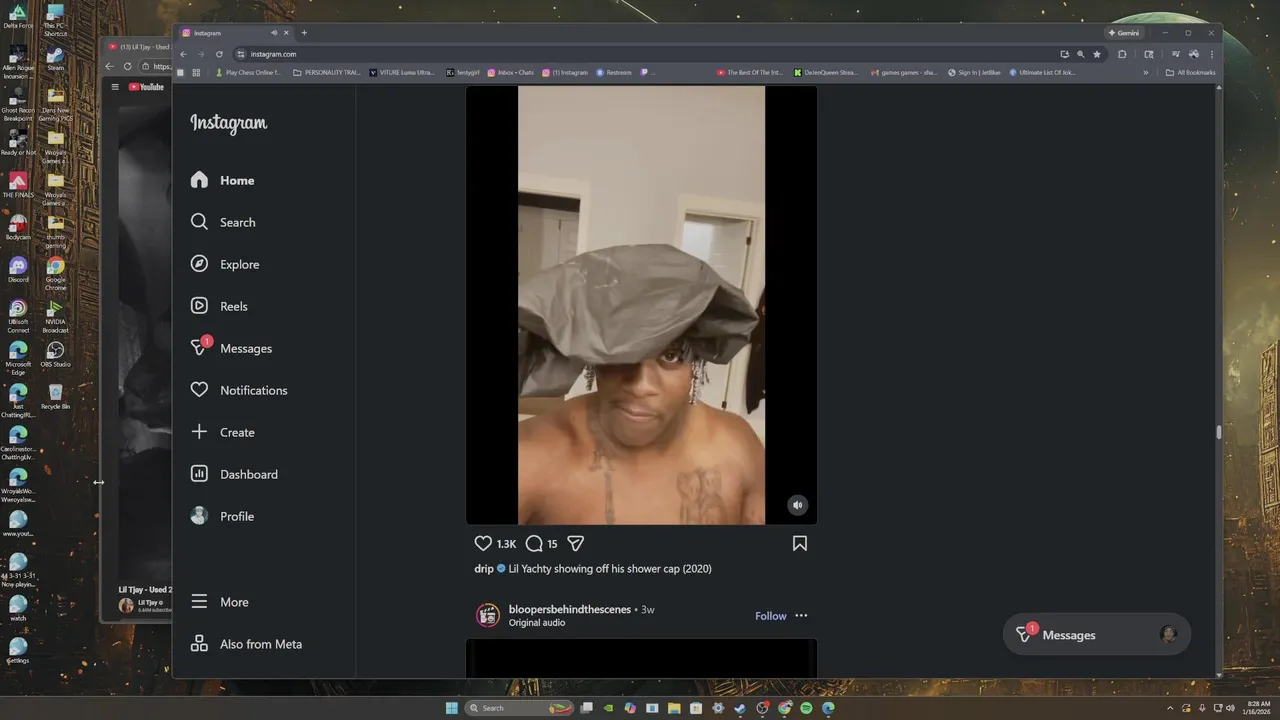Image resolution: width=1280 pixels, height=720 pixels.
Task: Open Messages in the left sidebar
Action: (231, 348)
